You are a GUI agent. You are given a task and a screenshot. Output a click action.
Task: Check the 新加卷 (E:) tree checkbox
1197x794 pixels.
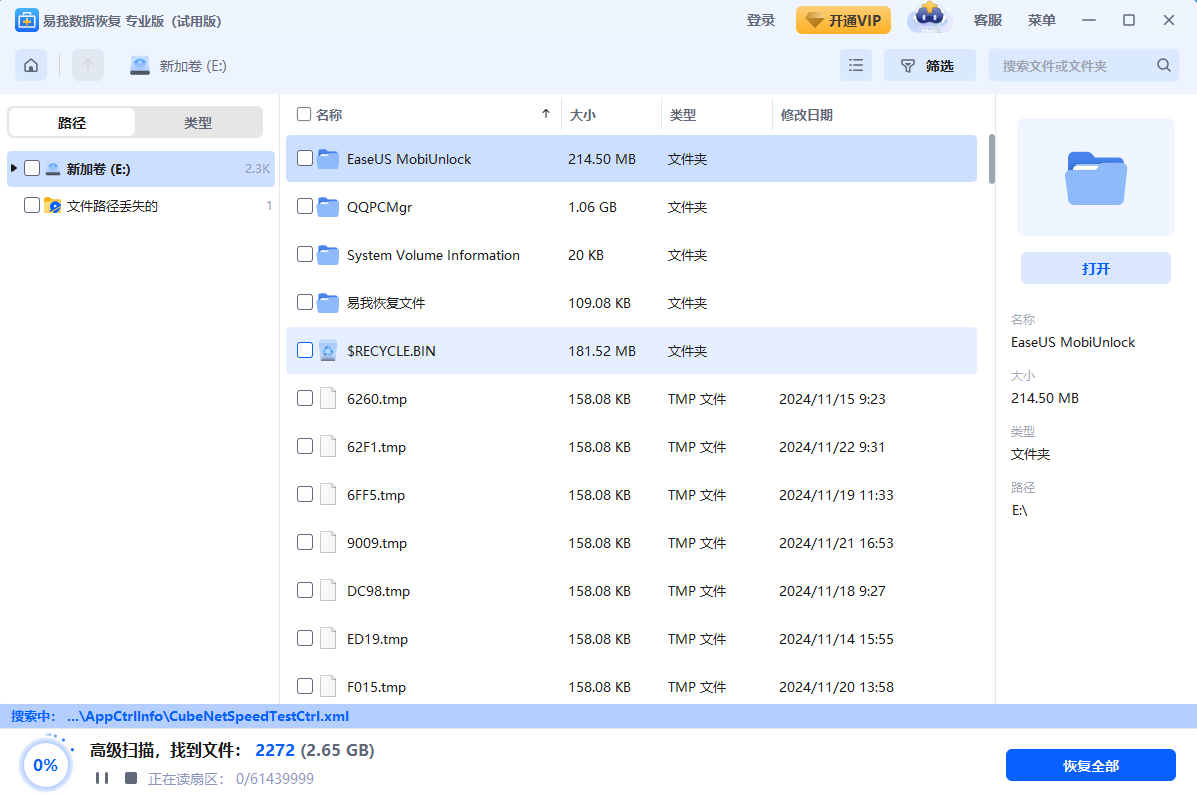point(32,168)
